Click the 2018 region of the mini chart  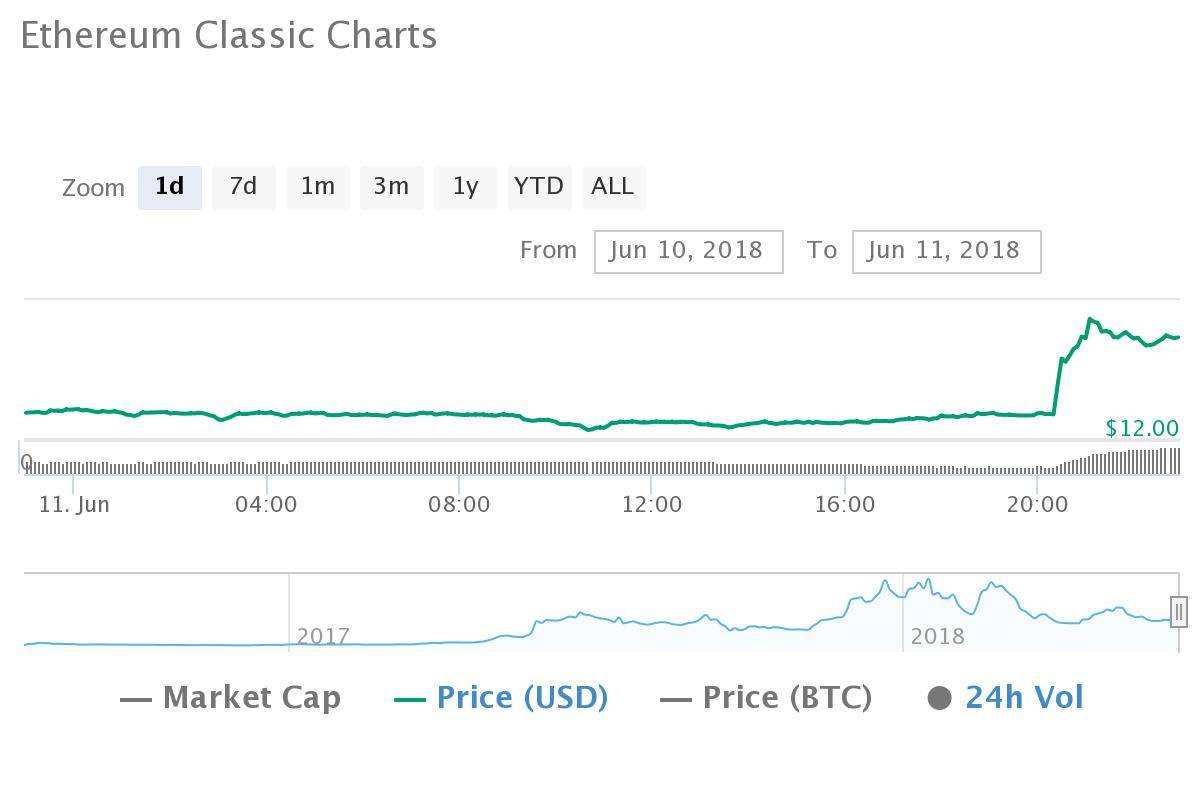tap(938, 636)
